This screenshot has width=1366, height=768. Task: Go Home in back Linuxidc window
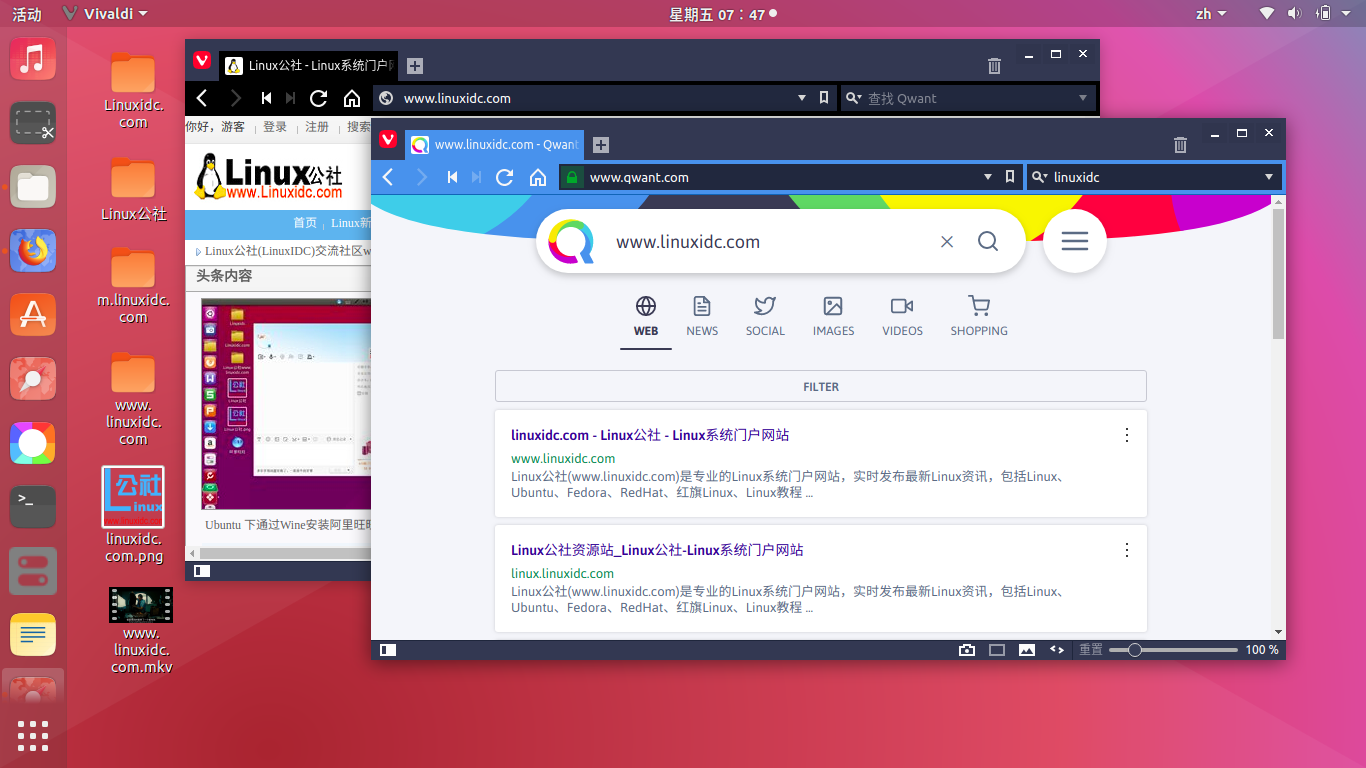352,98
